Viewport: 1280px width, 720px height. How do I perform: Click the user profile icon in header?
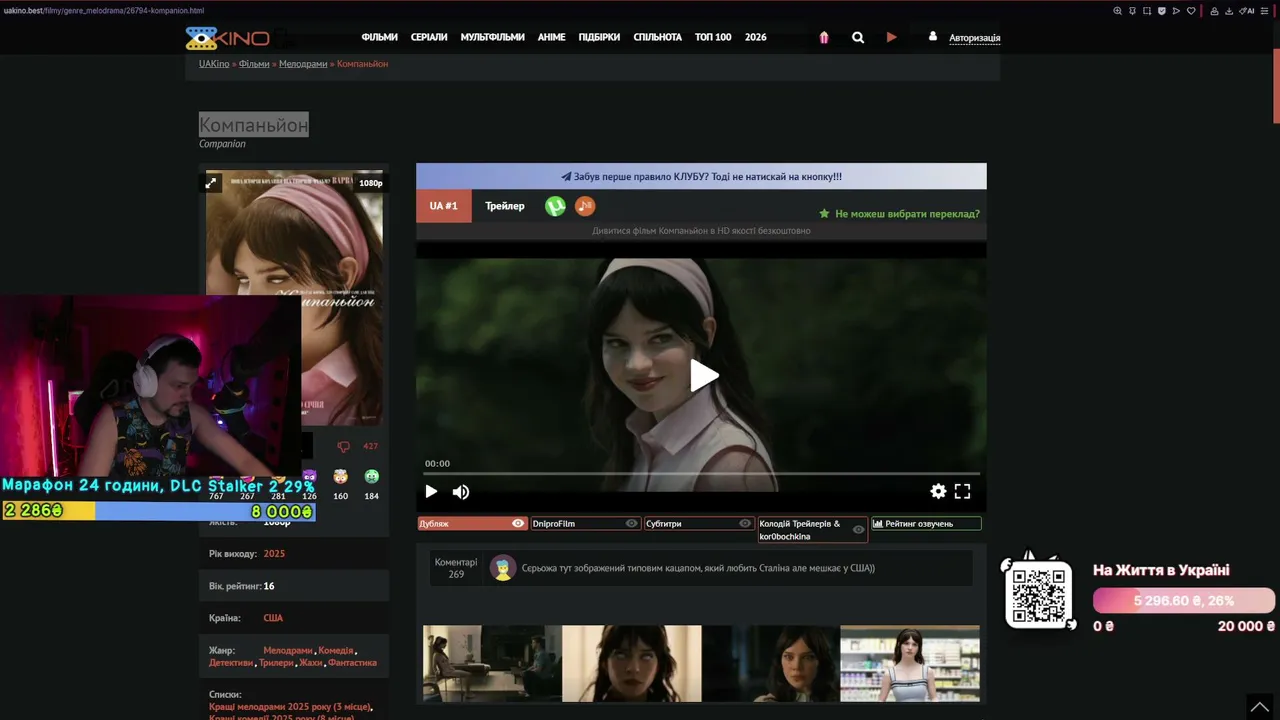[x=933, y=36]
